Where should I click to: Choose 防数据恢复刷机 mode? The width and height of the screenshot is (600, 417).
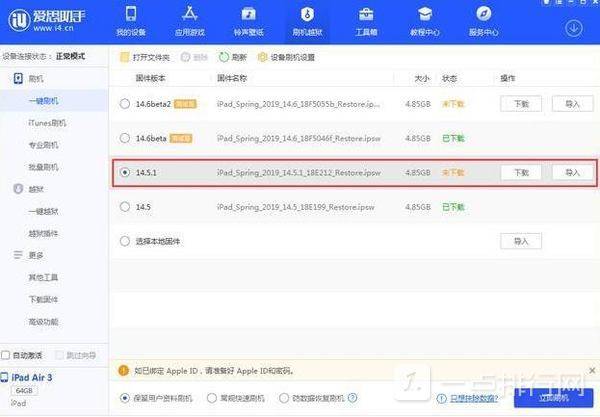284,398
